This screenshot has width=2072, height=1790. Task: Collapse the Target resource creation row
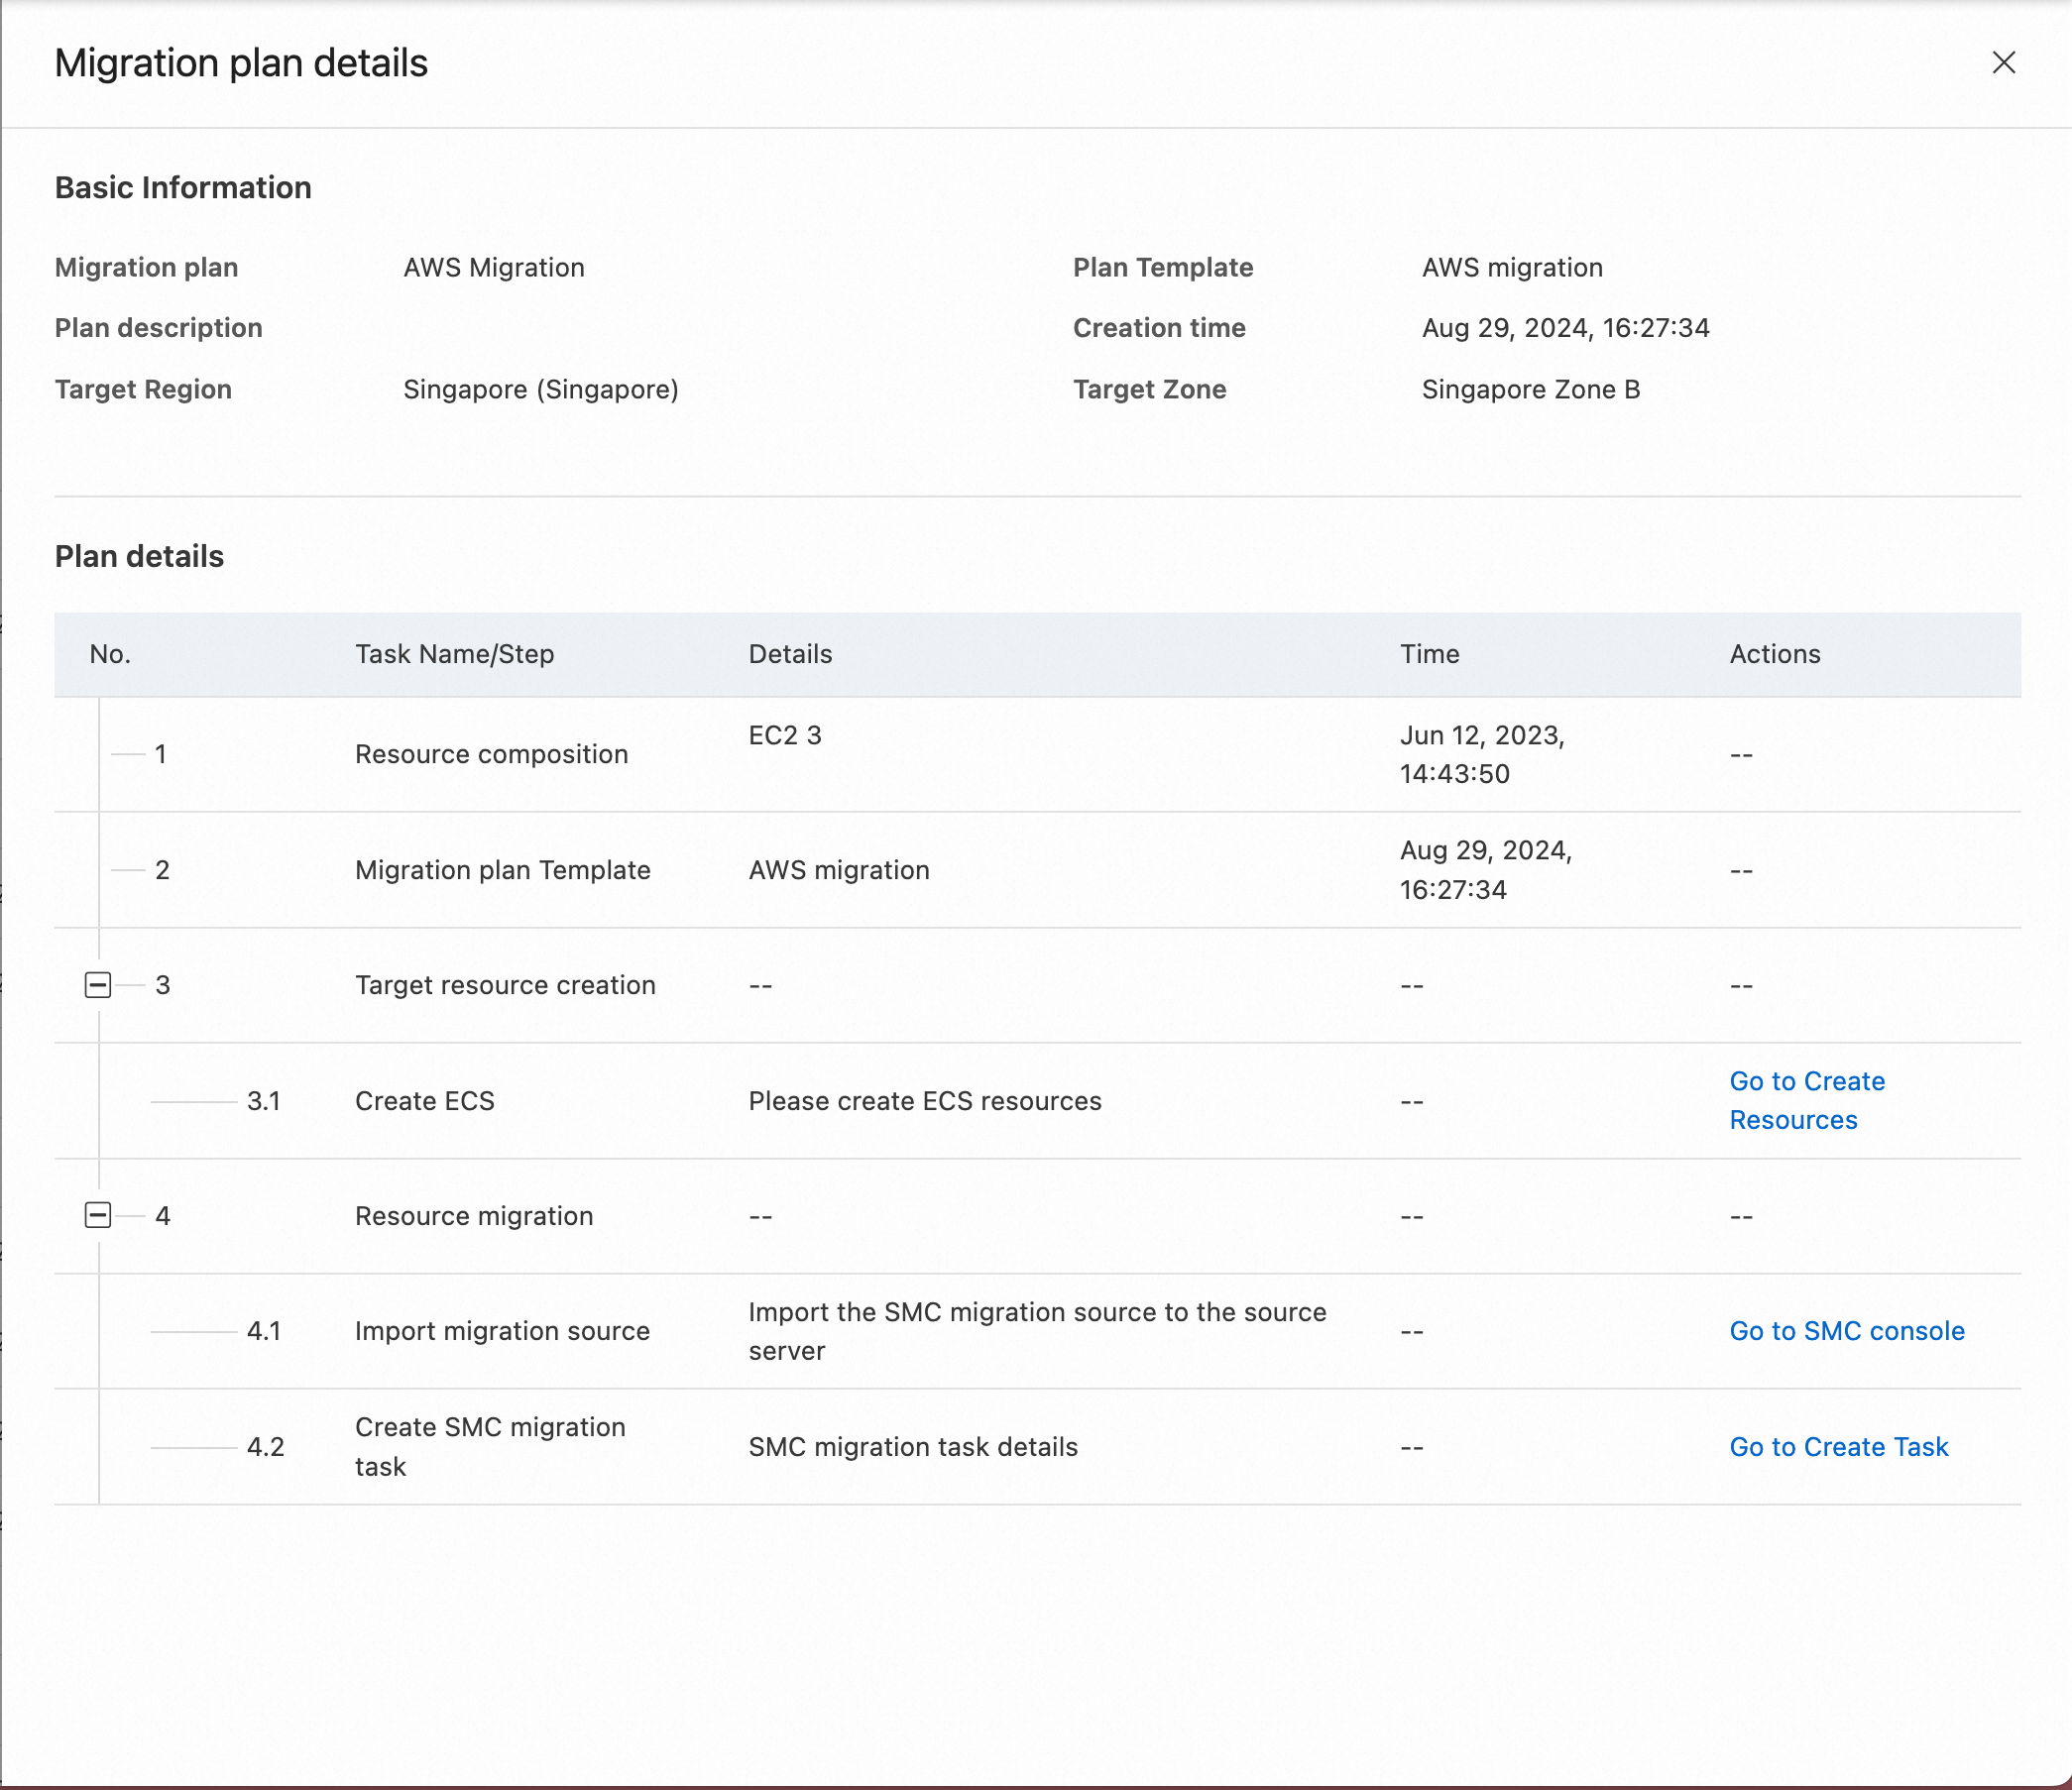tap(98, 985)
